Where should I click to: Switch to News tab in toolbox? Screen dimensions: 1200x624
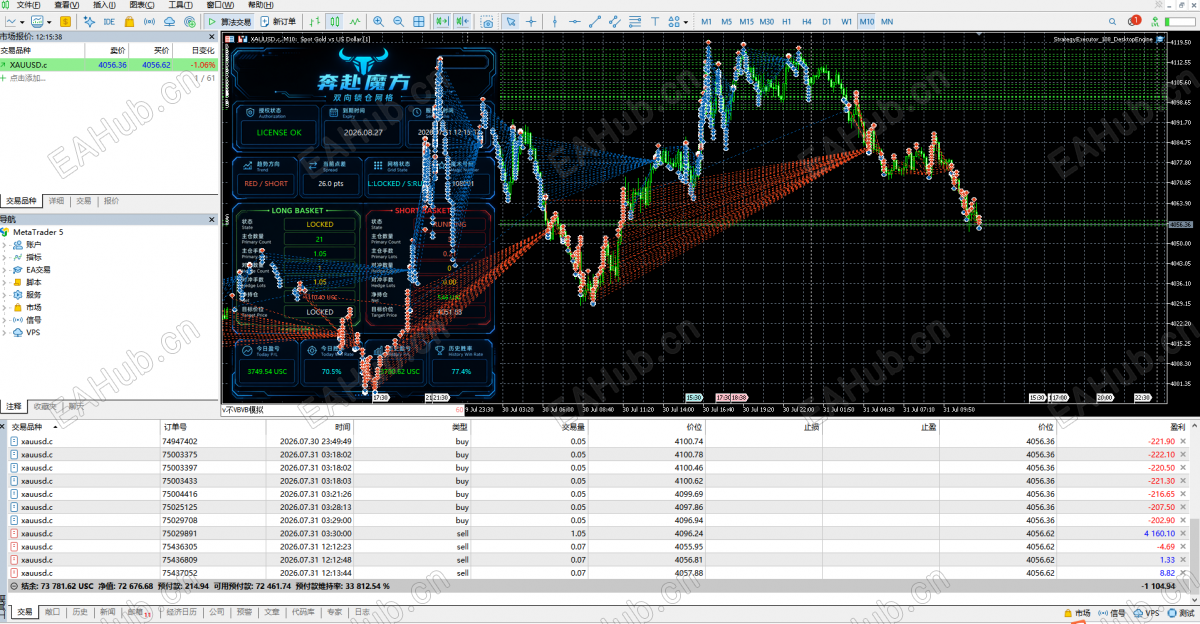(107, 612)
